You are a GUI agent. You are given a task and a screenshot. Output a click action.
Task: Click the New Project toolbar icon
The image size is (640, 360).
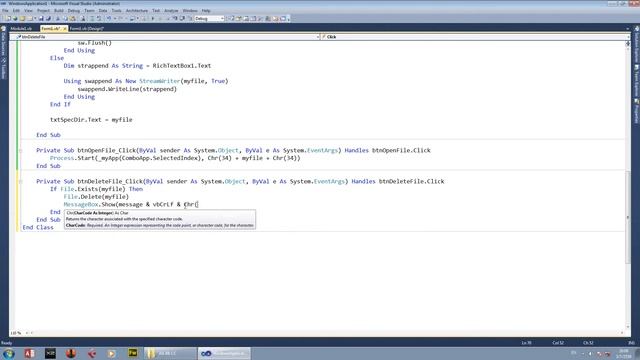tap(9, 18)
